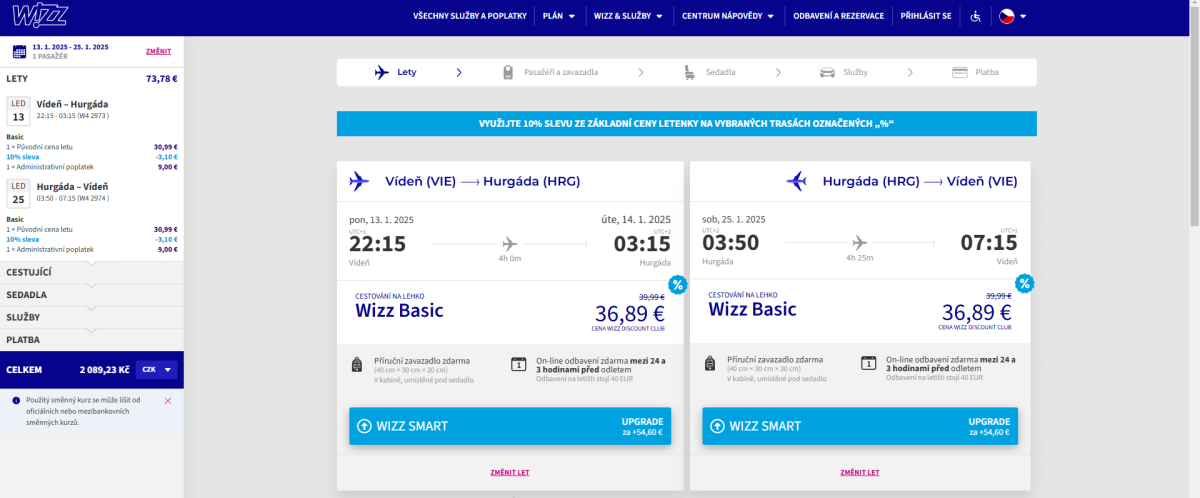Click the discount percent badge on Vienna flight
1200x498 pixels.
click(677, 284)
